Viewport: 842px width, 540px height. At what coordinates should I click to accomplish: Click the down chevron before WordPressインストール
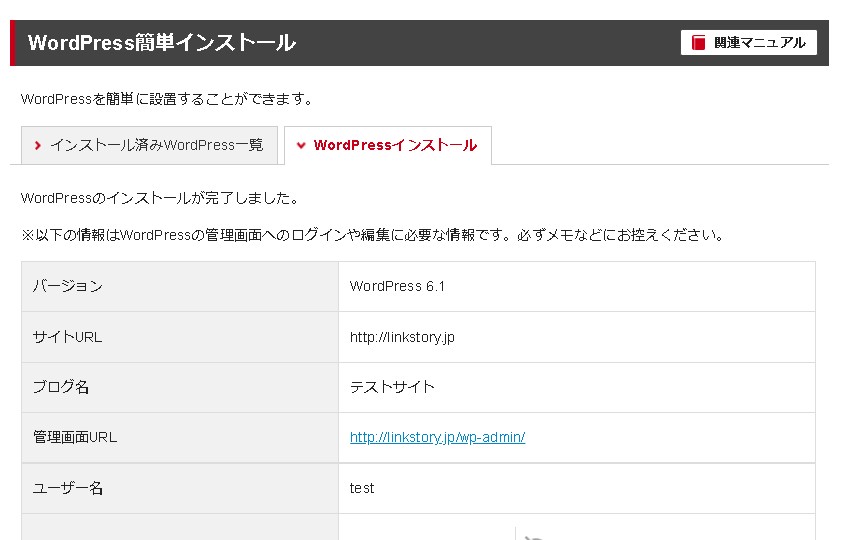click(300, 146)
